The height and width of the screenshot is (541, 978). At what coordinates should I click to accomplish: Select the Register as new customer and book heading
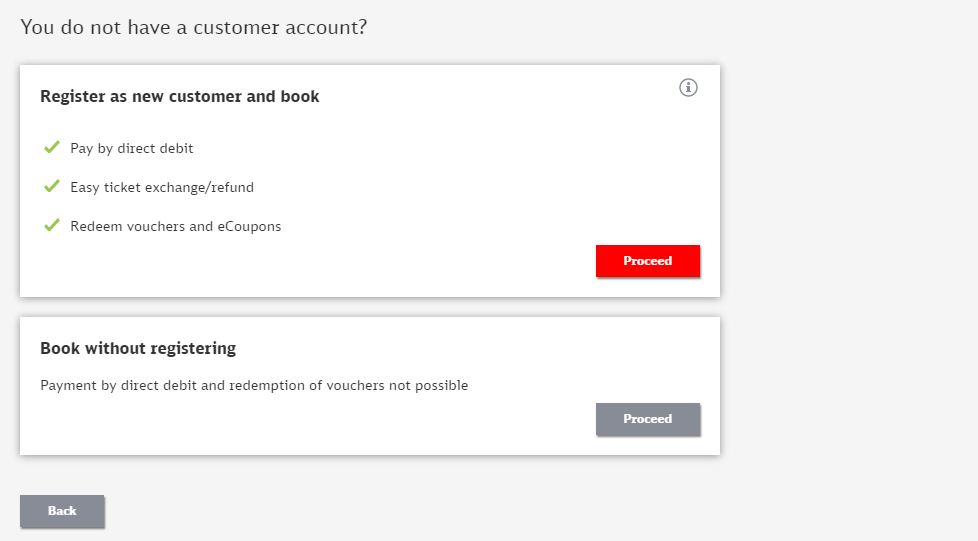[x=180, y=97]
